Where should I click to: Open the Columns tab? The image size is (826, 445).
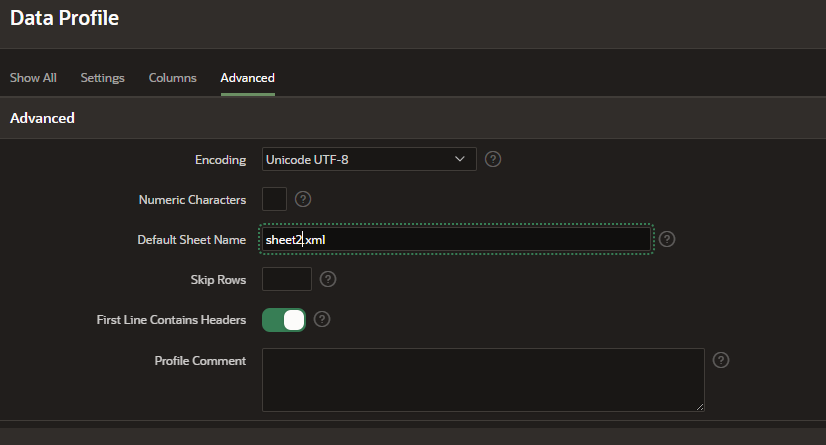[173, 78]
